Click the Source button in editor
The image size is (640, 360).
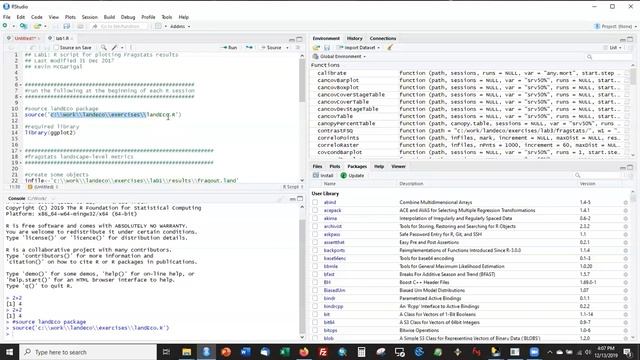tap(272, 47)
